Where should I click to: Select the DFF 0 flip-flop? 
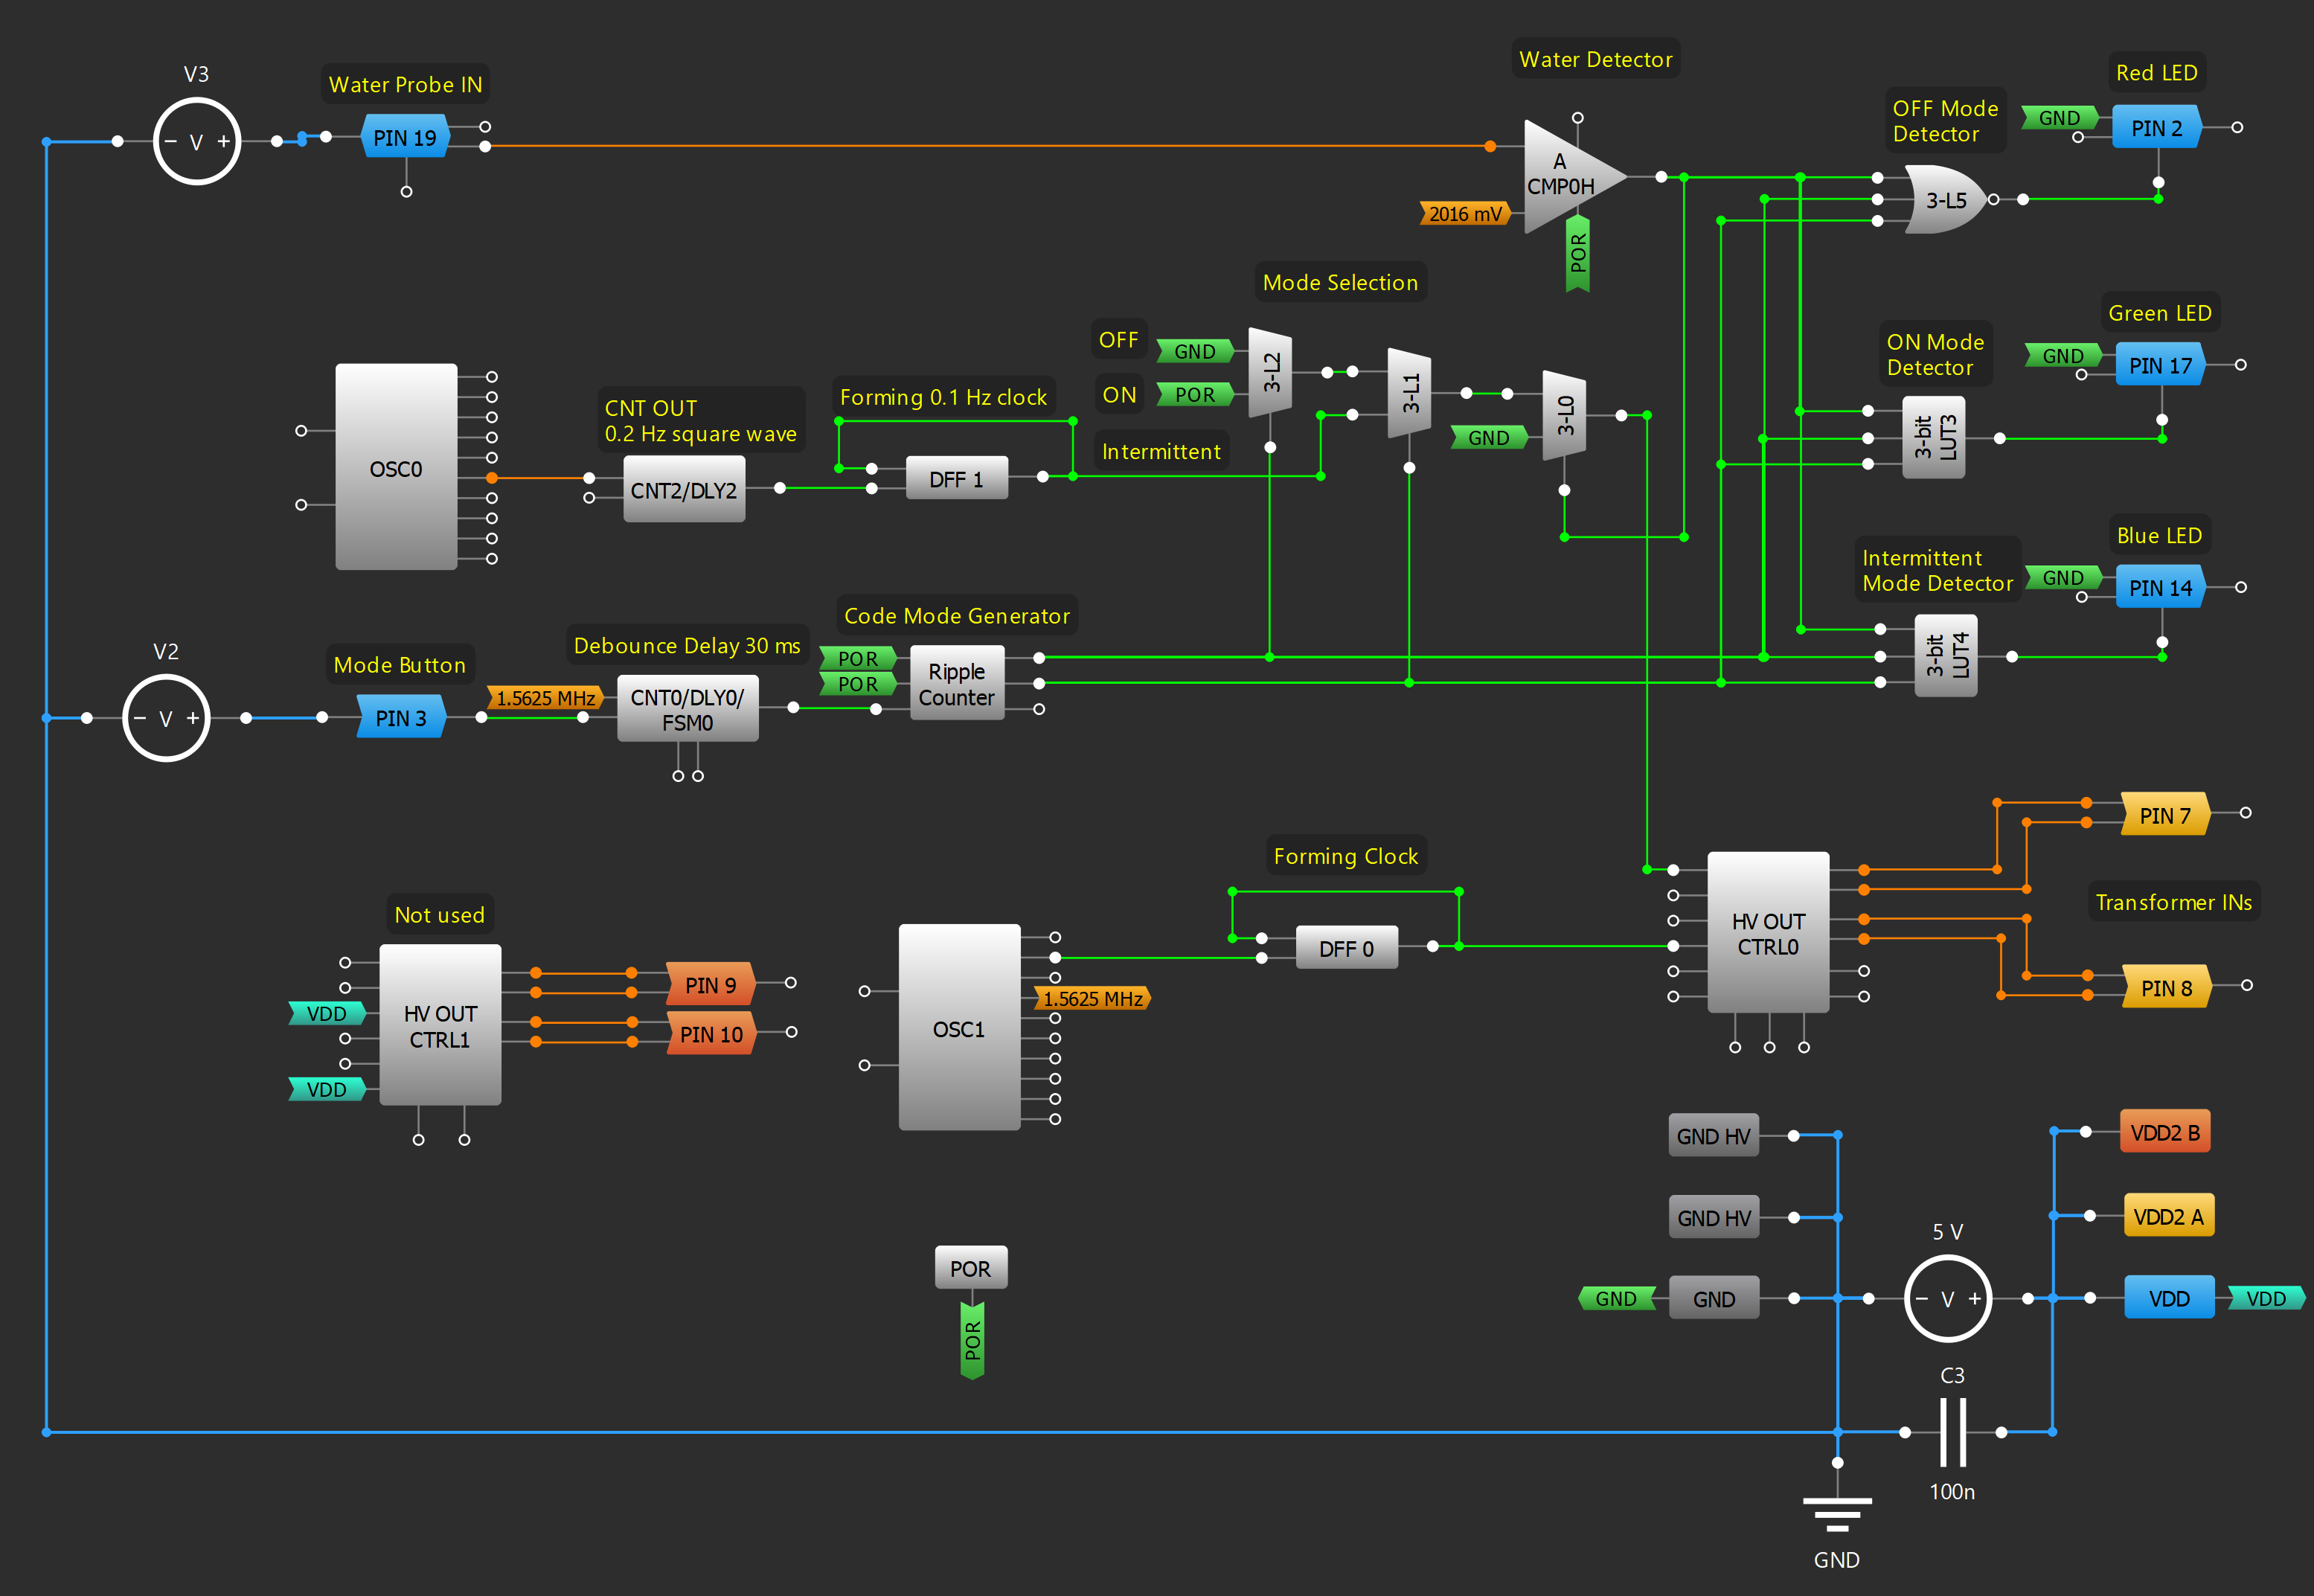(x=1346, y=947)
